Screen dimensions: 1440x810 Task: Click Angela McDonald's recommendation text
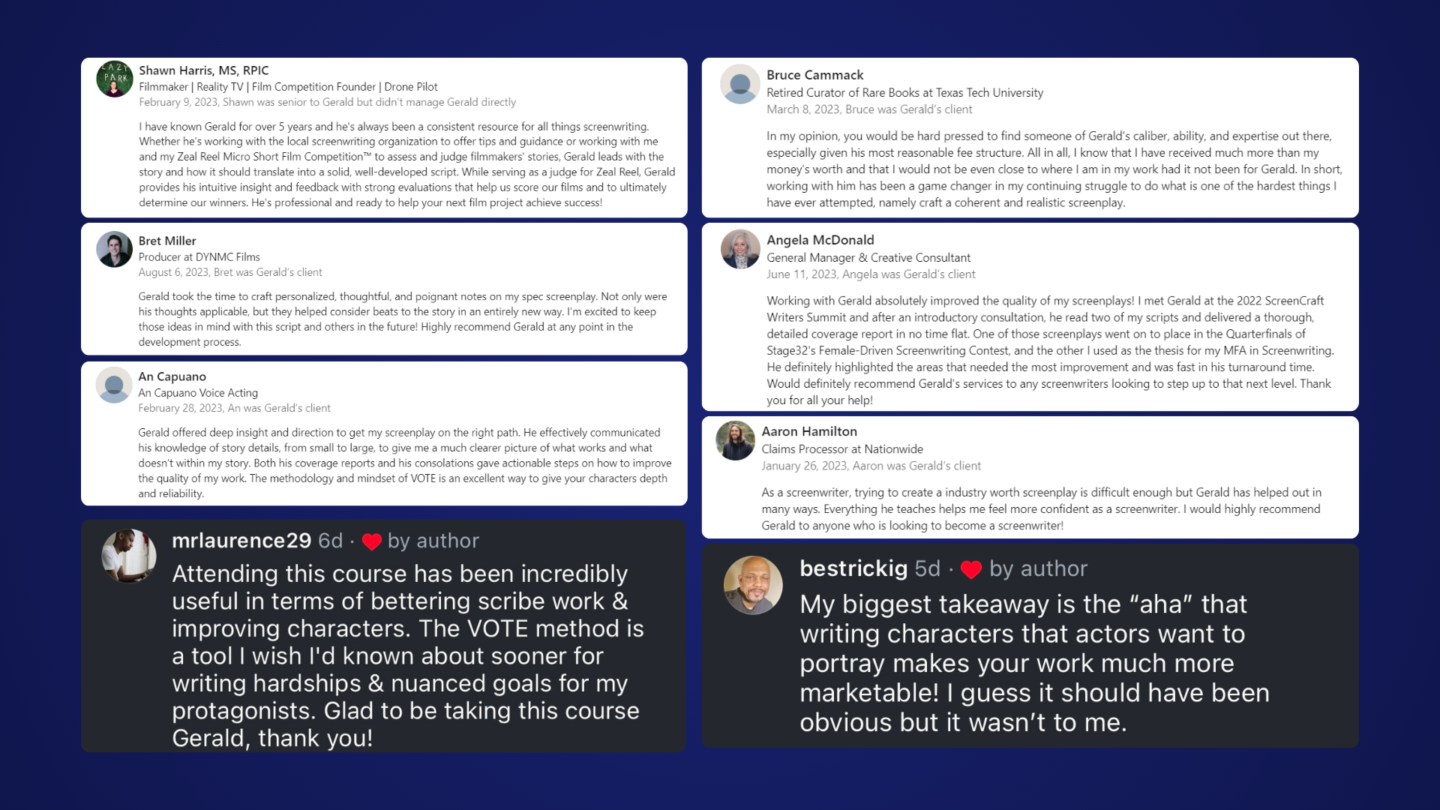click(x=1050, y=350)
